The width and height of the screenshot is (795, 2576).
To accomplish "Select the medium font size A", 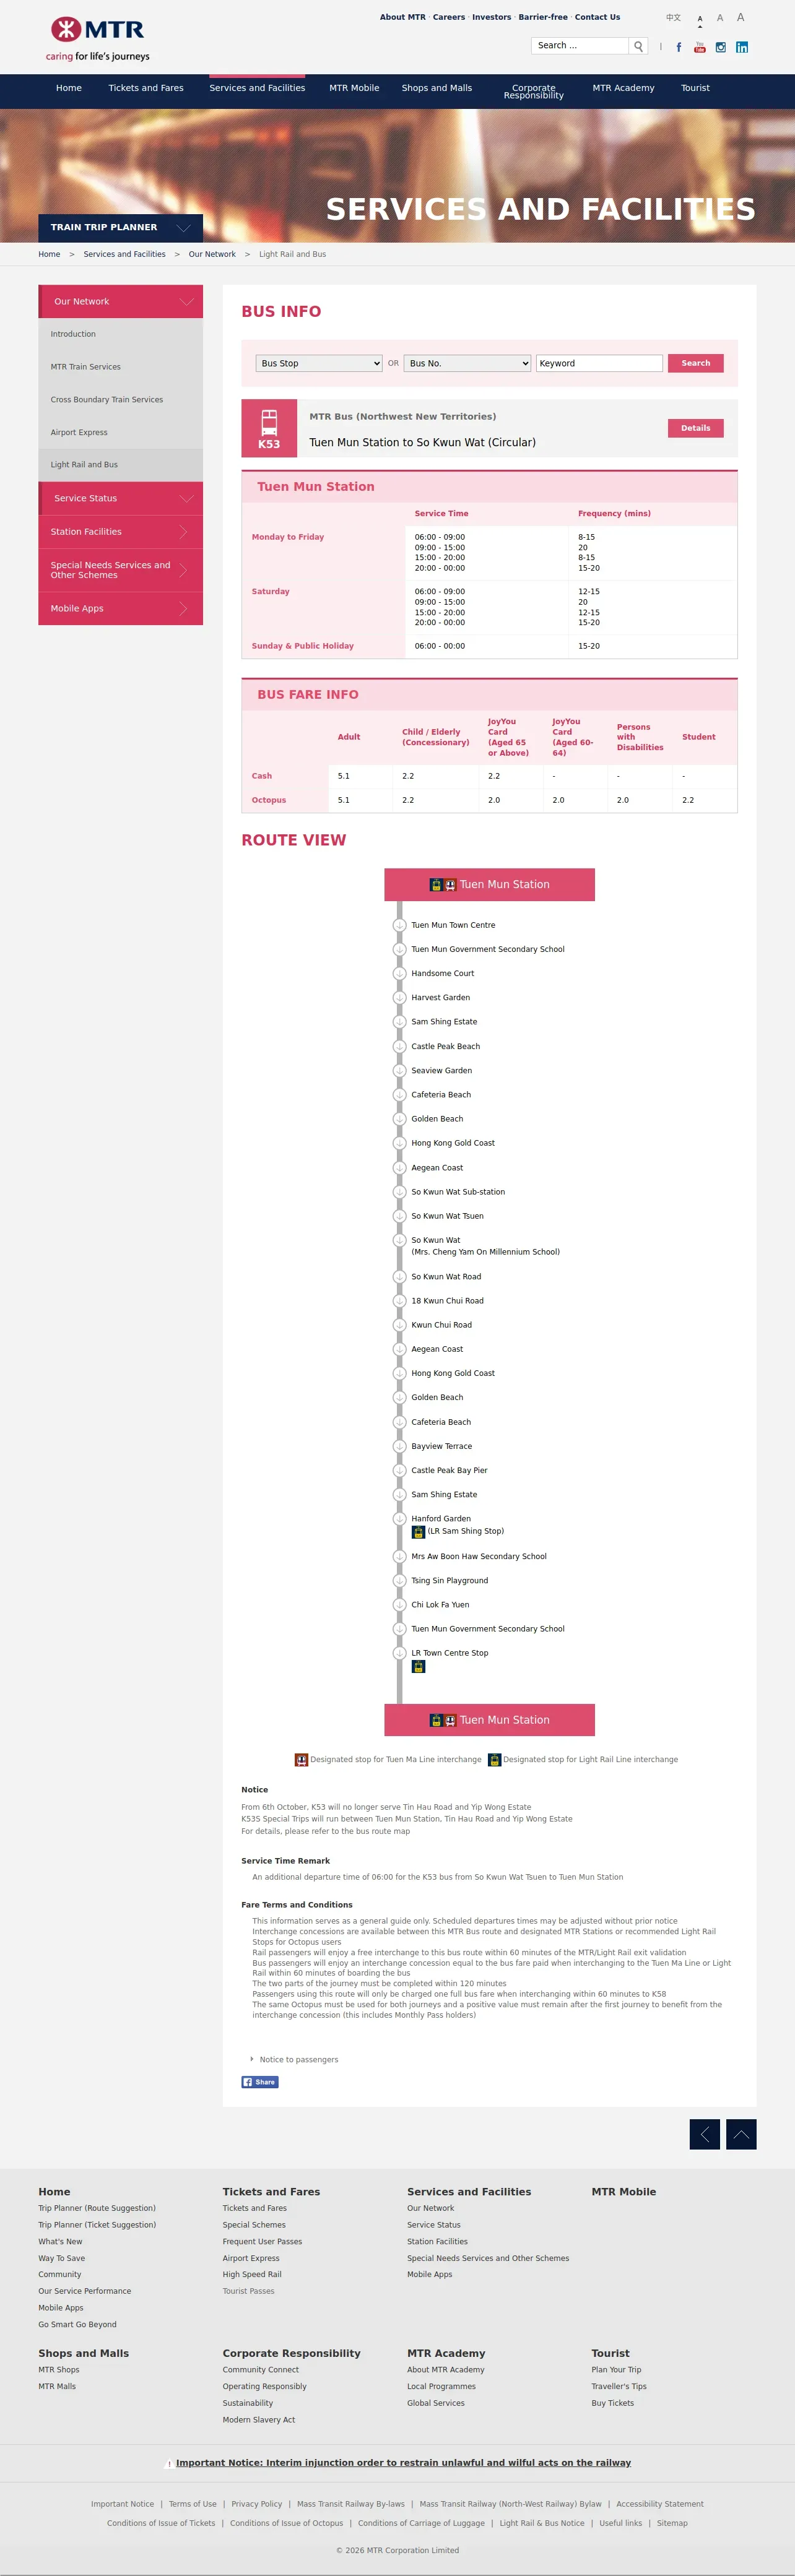I will 720,18.
